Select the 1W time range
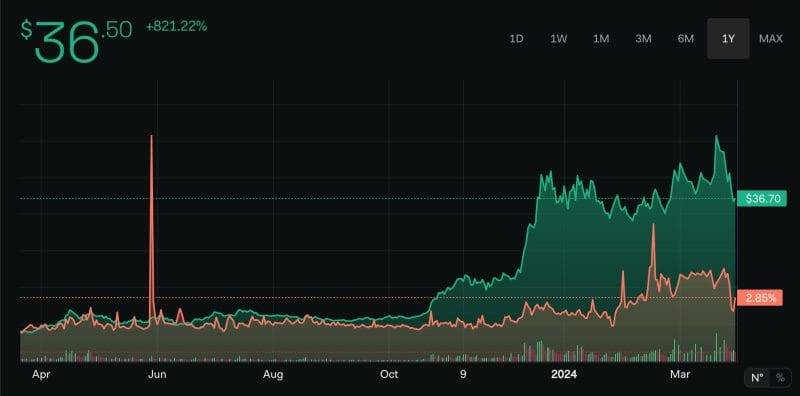 coord(559,39)
